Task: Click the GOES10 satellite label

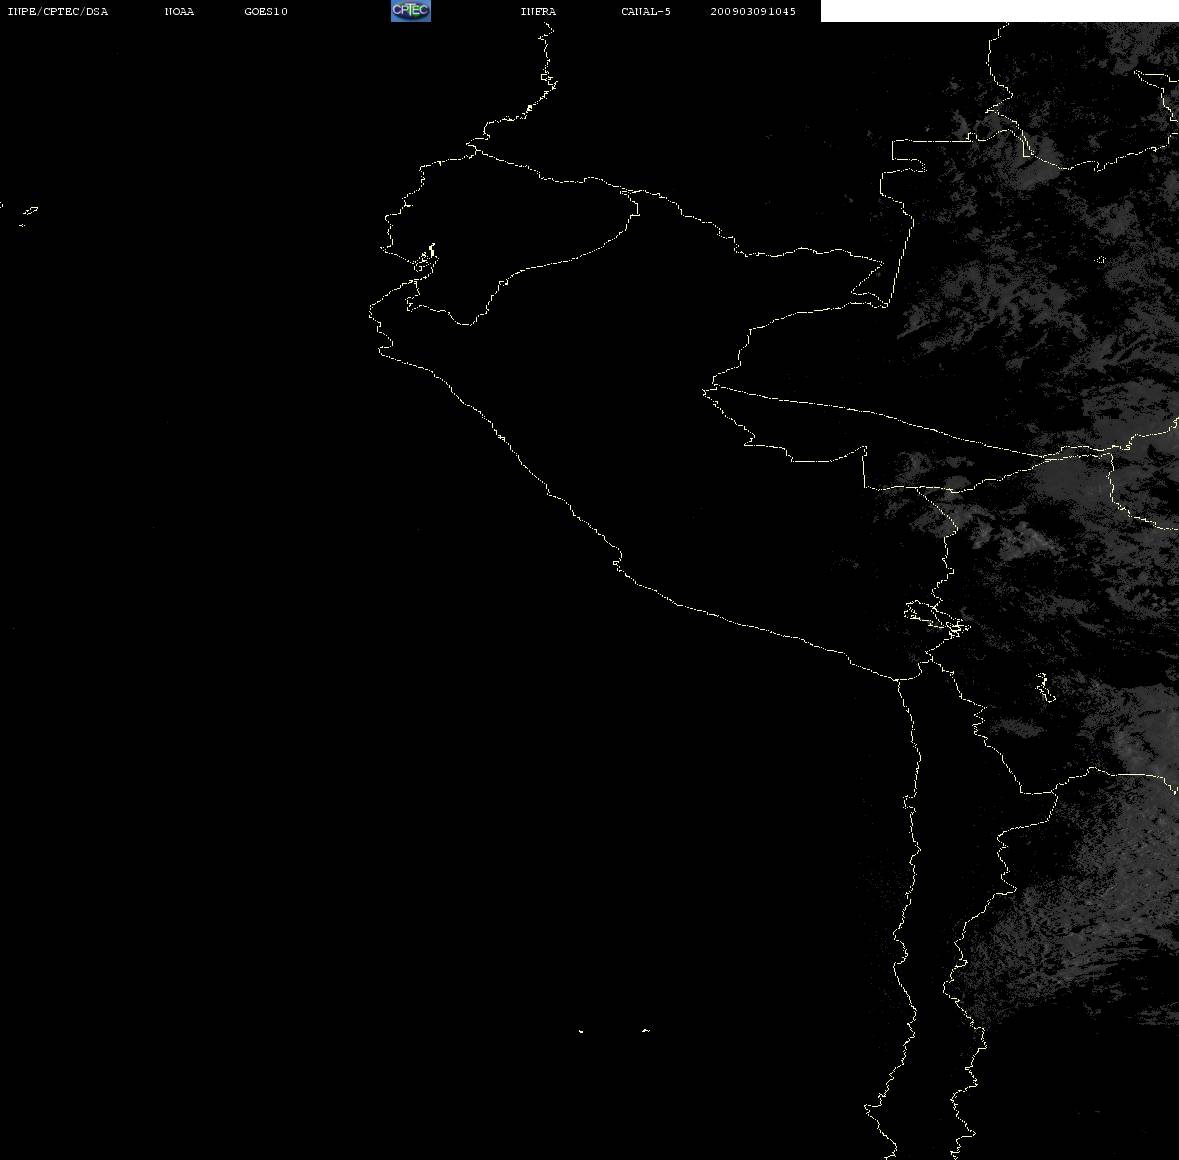Action: (266, 11)
